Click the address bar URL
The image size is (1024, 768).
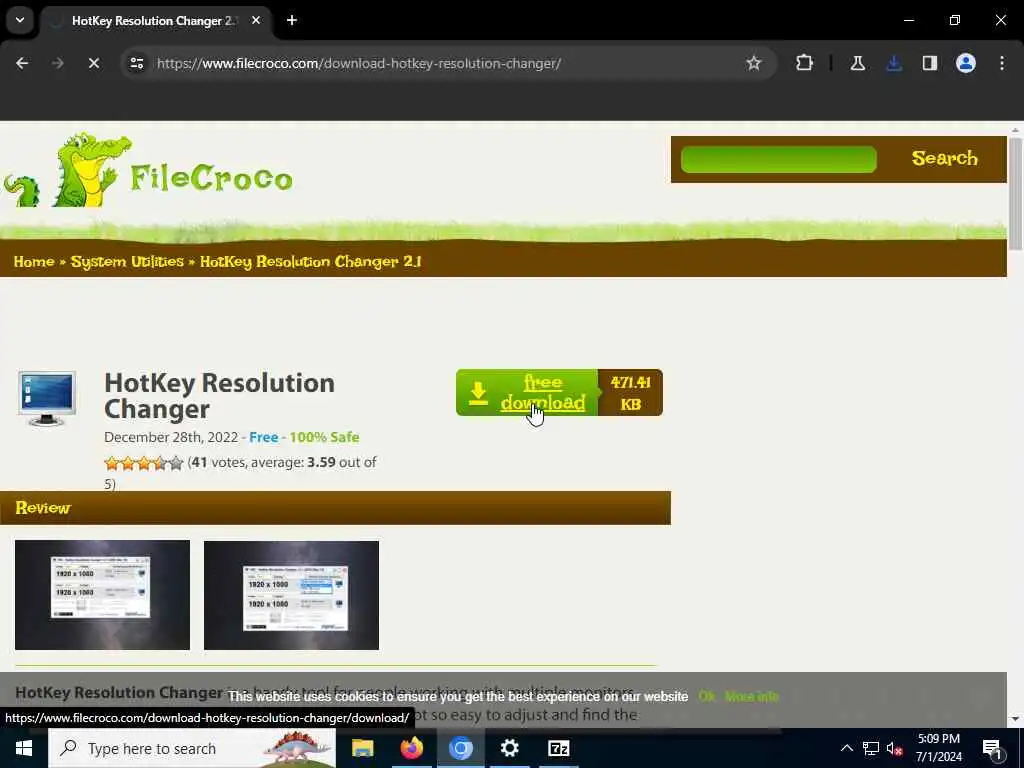[x=359, y=63]
